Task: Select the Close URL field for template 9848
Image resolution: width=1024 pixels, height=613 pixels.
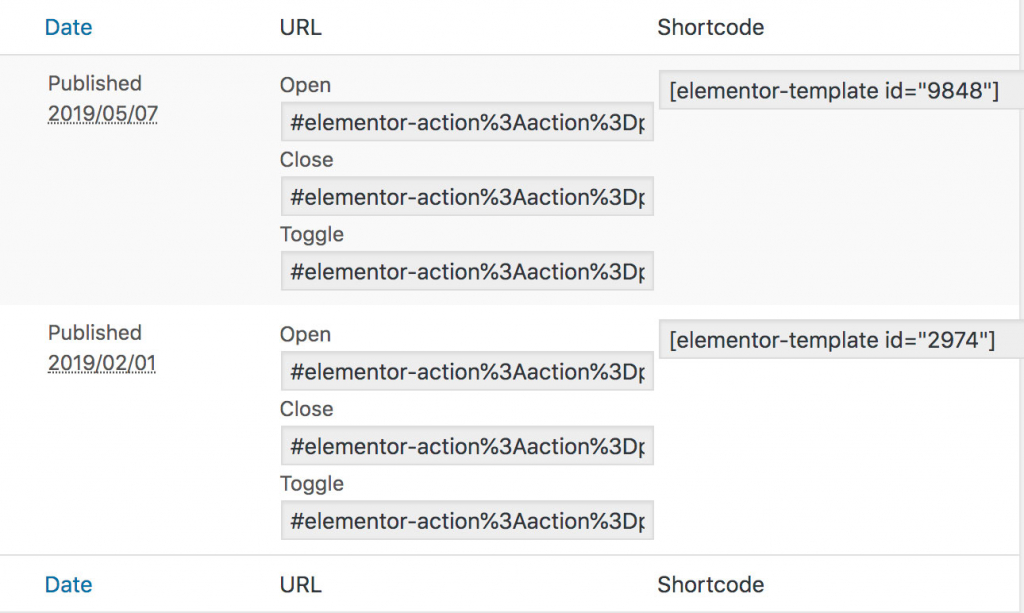Action: click(467, 196)
